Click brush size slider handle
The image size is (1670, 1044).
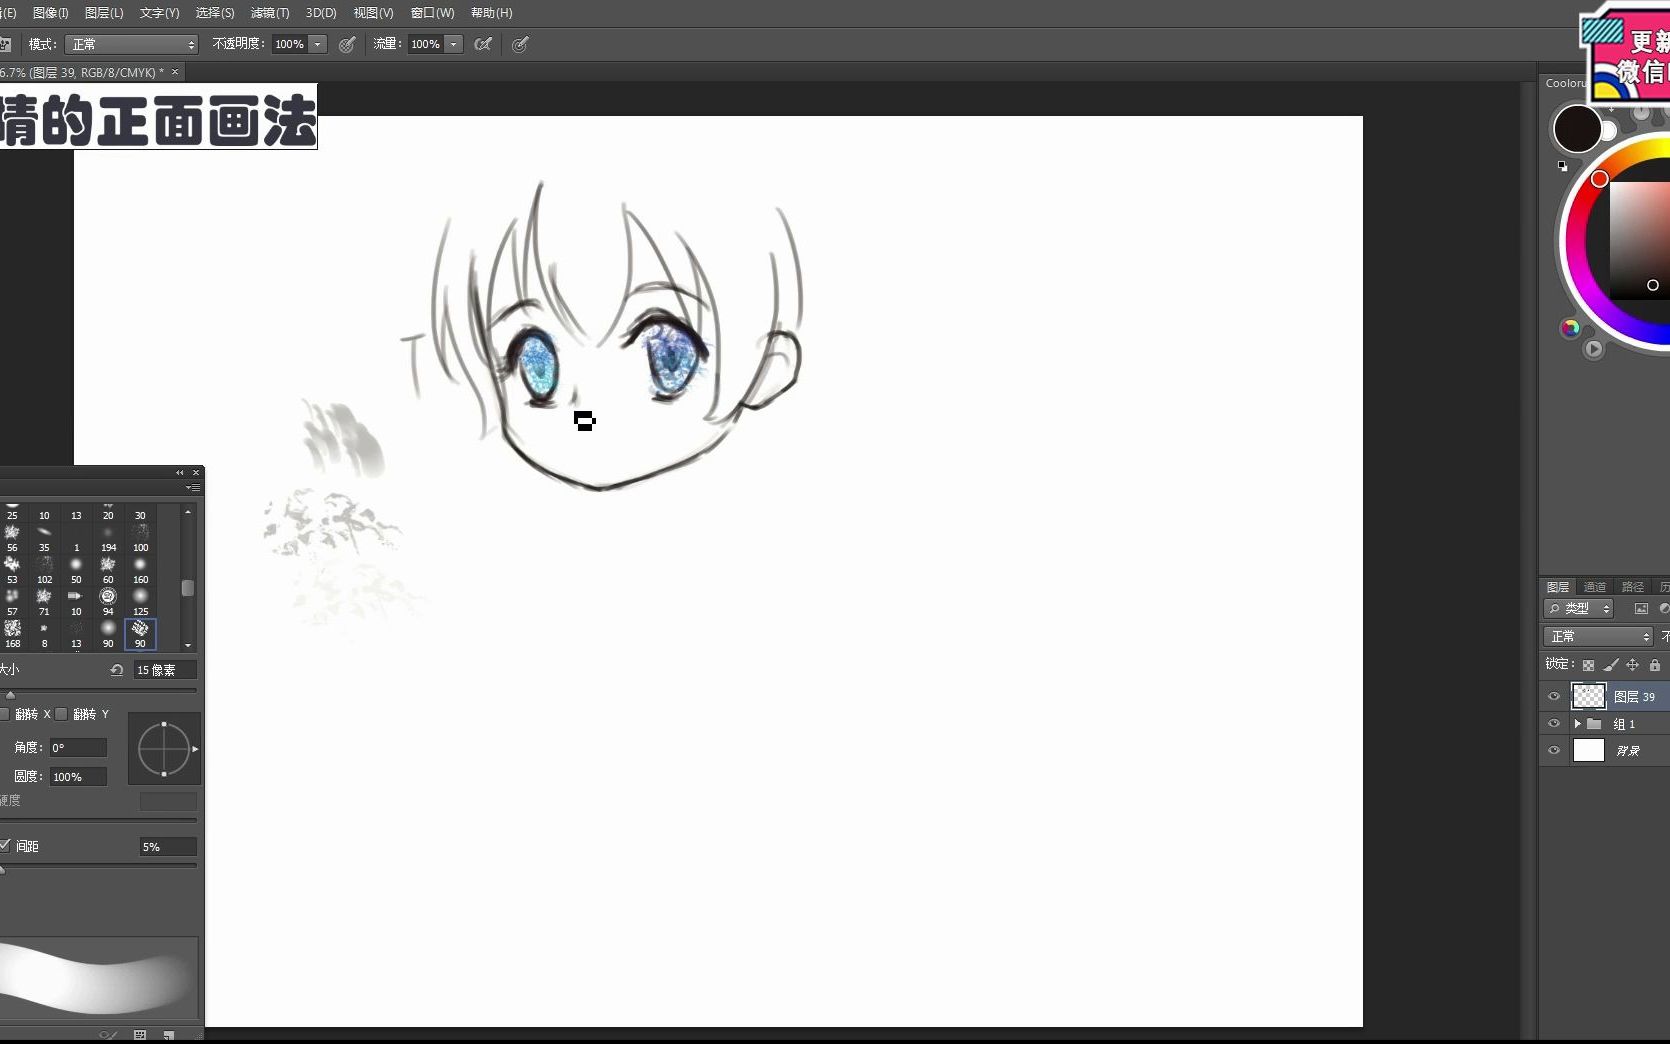click(x=10, y=694)
